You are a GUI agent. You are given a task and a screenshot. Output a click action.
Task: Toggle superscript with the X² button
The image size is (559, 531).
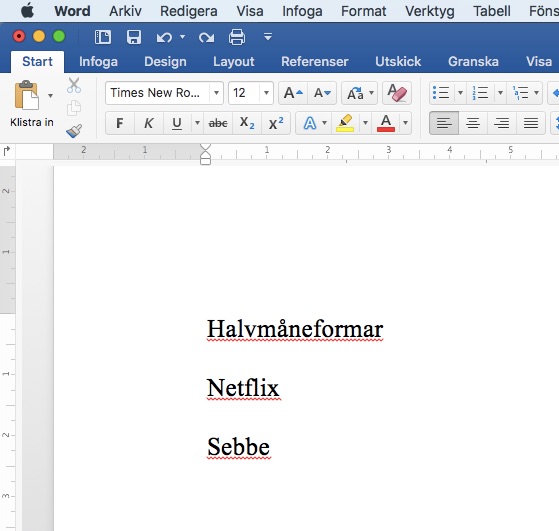[276, 123]
